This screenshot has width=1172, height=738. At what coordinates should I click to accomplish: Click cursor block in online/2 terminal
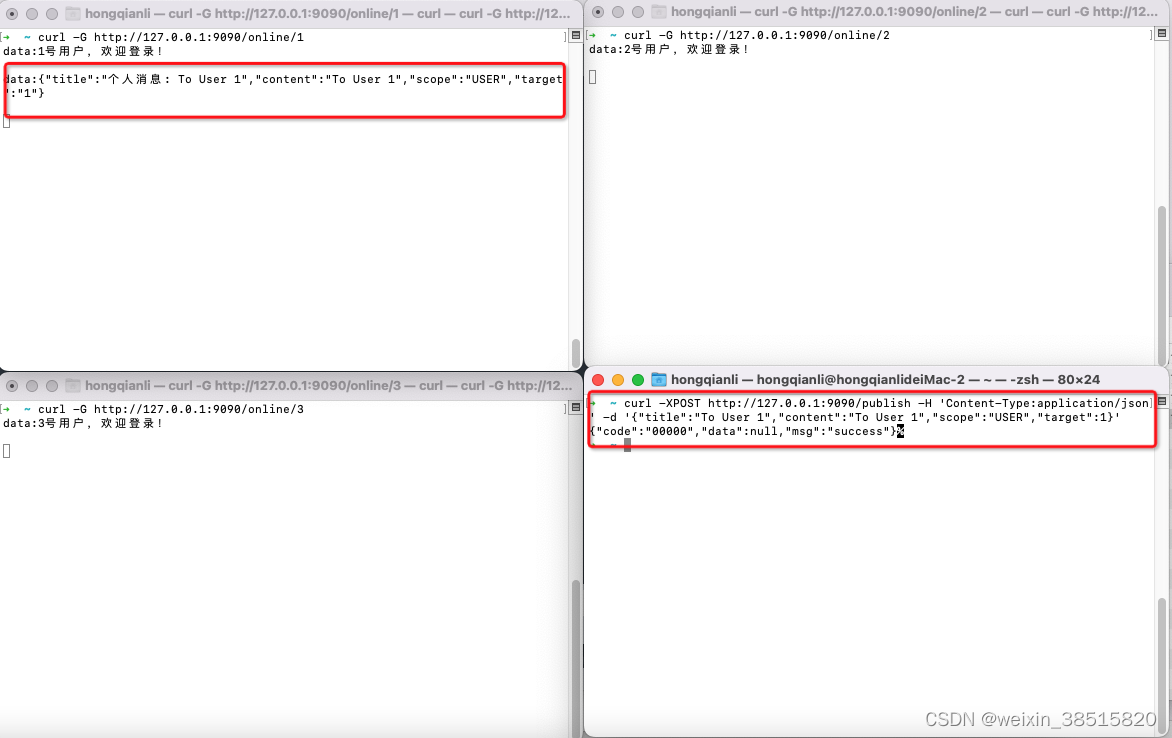[593, 76]
